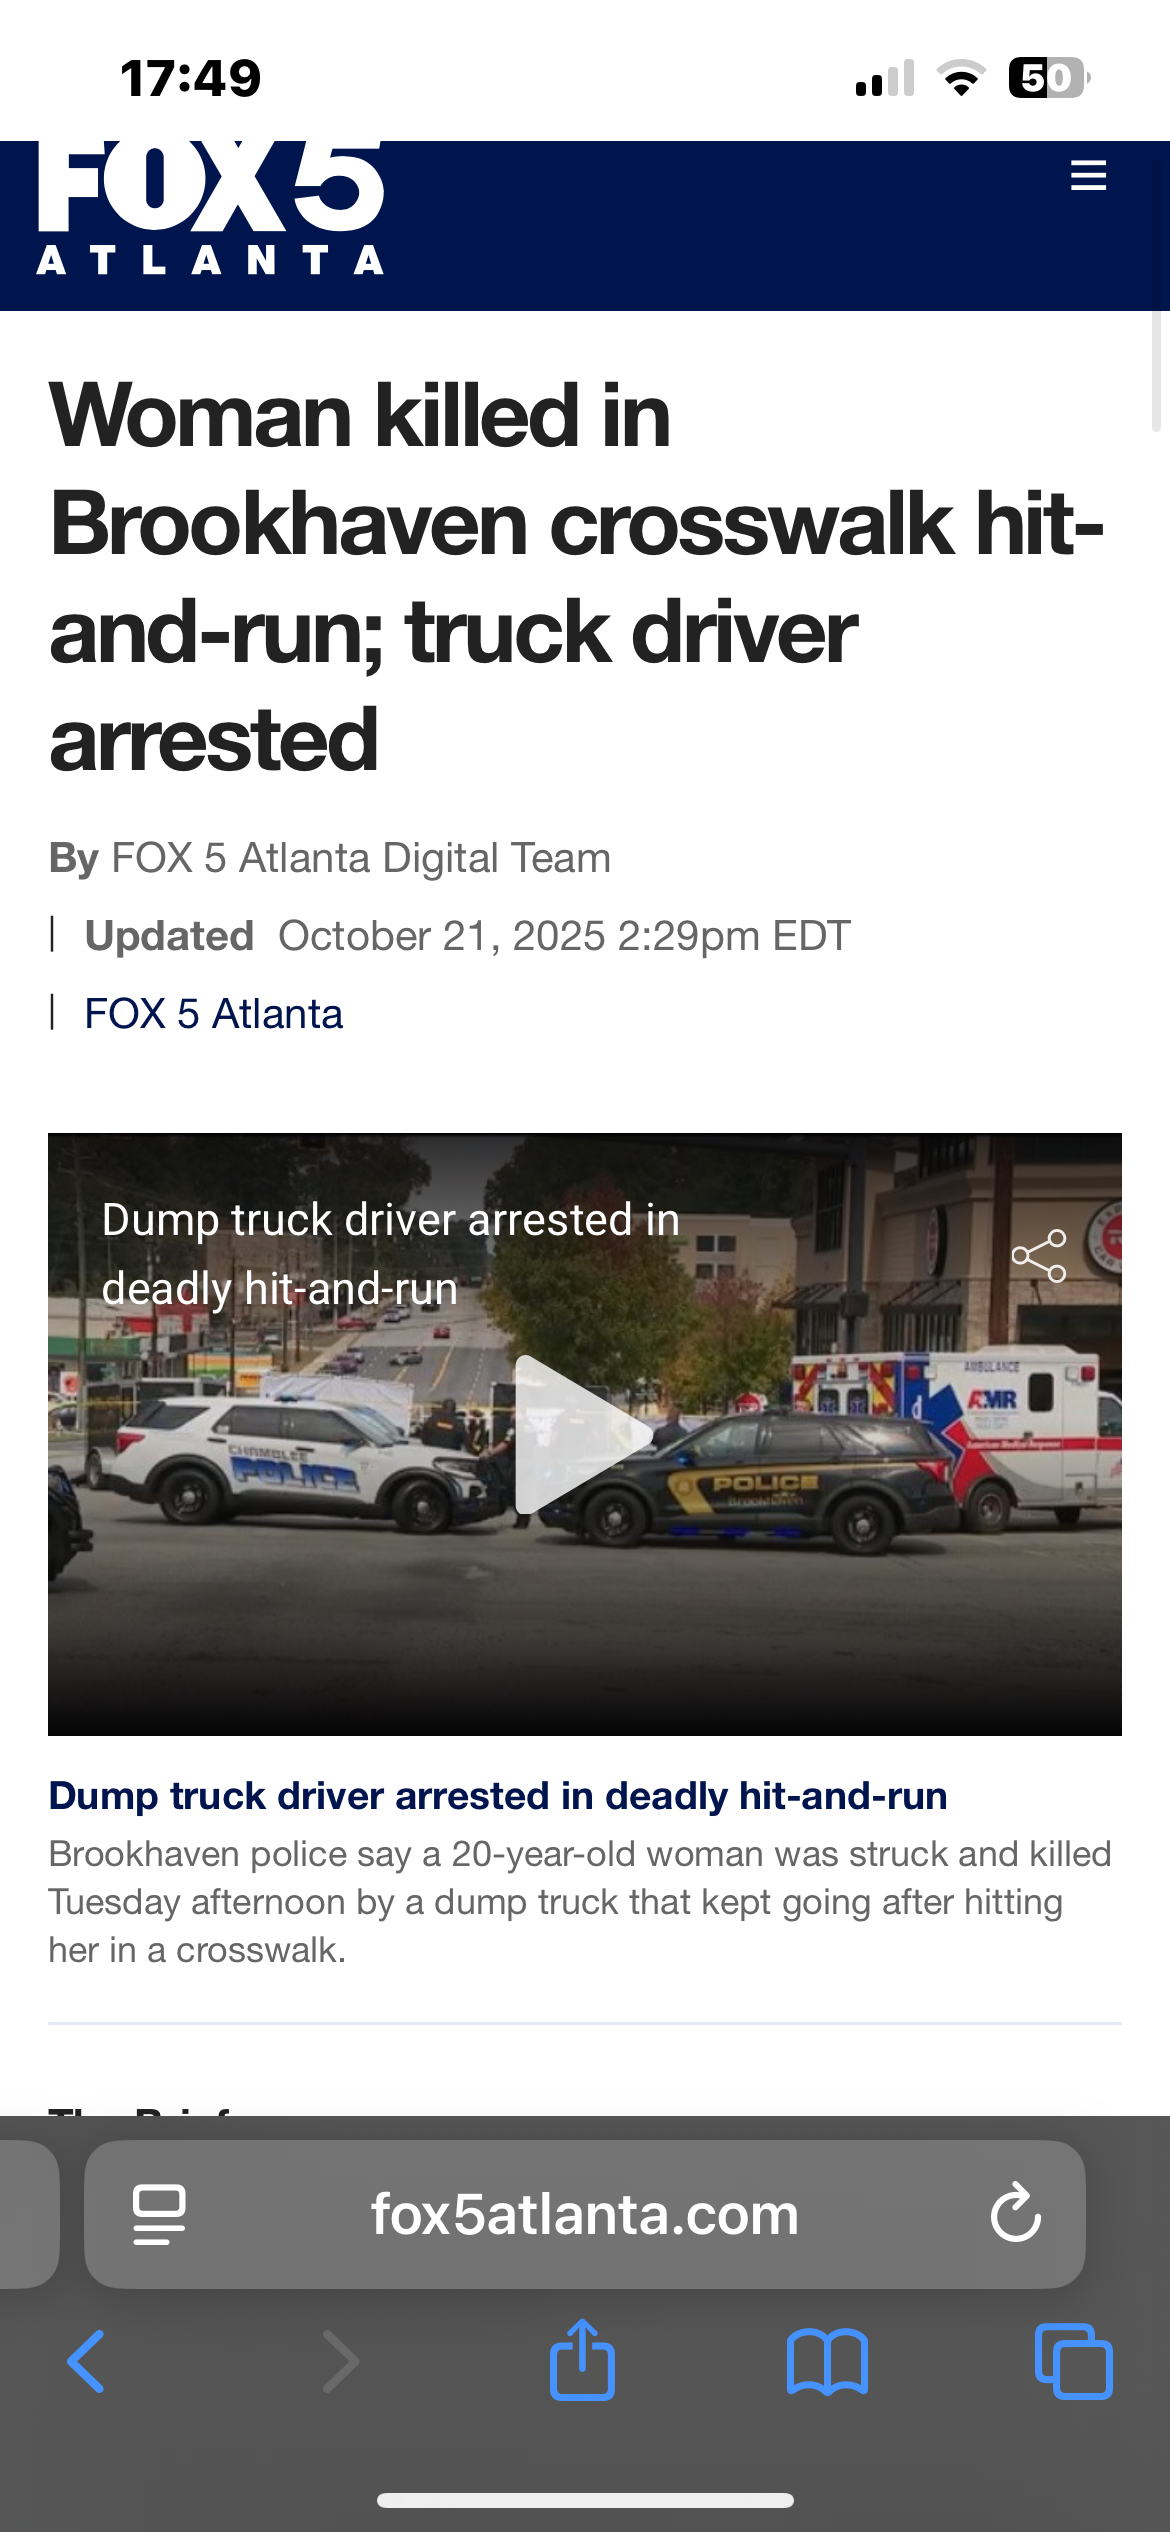Viewport: 1170px width, 2532px height.
Task: Tap the fox5atlanta.com address bar
Action: (585, 2214)
